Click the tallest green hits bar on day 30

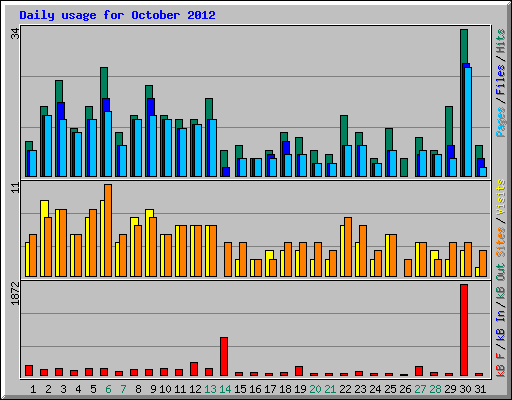464,47
